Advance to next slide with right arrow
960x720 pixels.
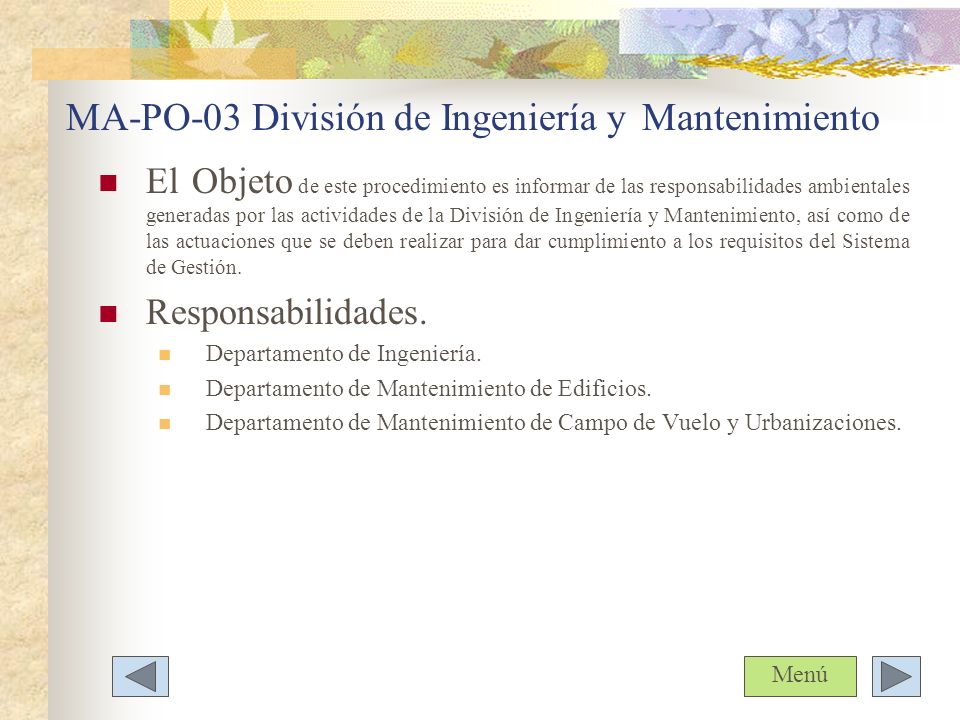[896, 677]
